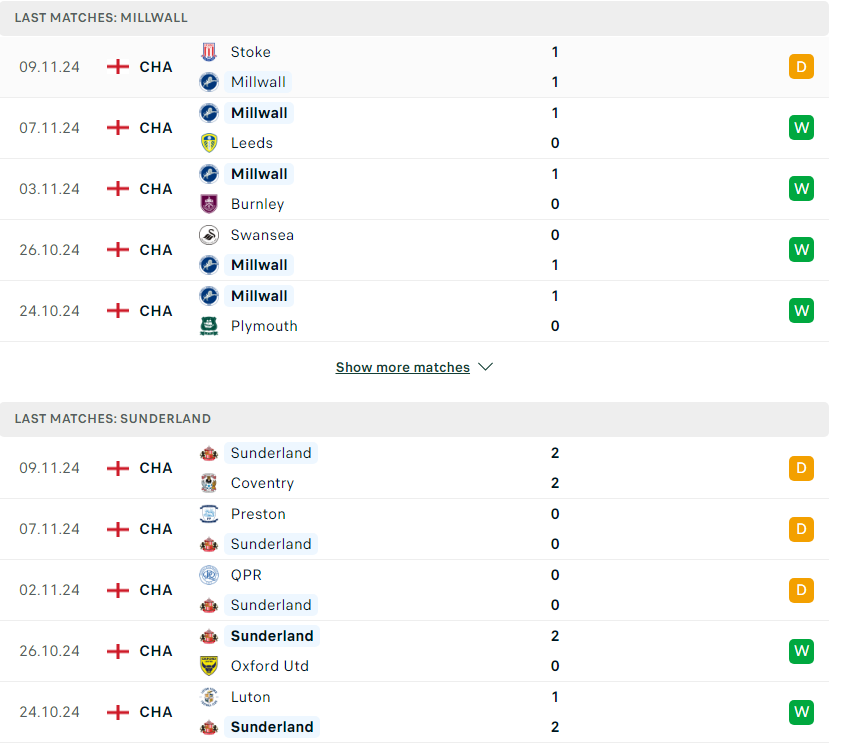
Task: Click the Plymouth club crest icon
Action: (x=209, y=326)
